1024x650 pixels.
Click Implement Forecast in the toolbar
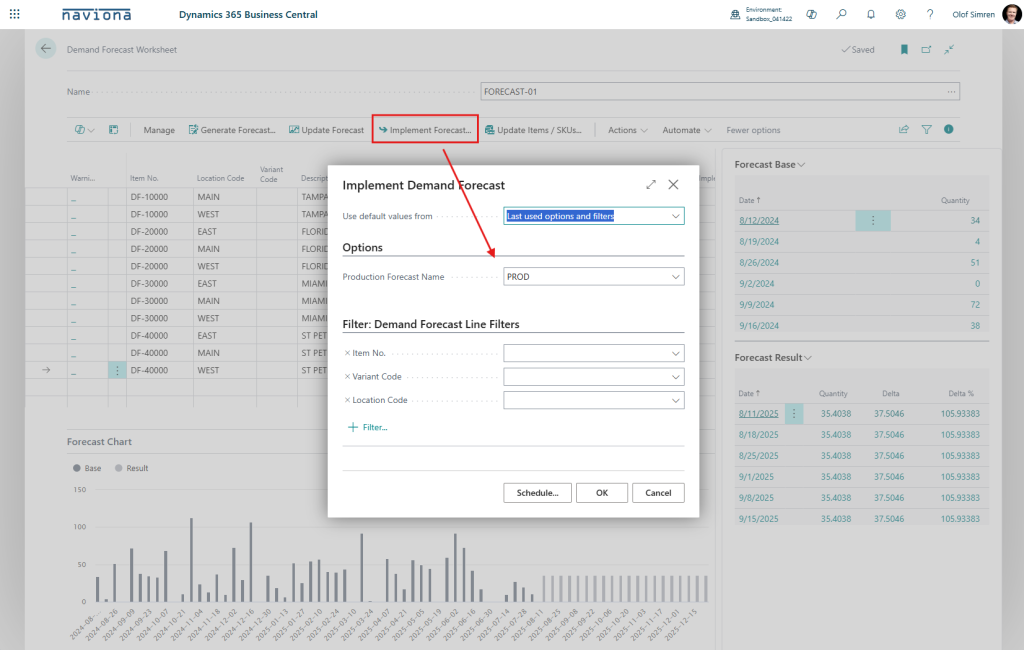[x=425, y=130]
